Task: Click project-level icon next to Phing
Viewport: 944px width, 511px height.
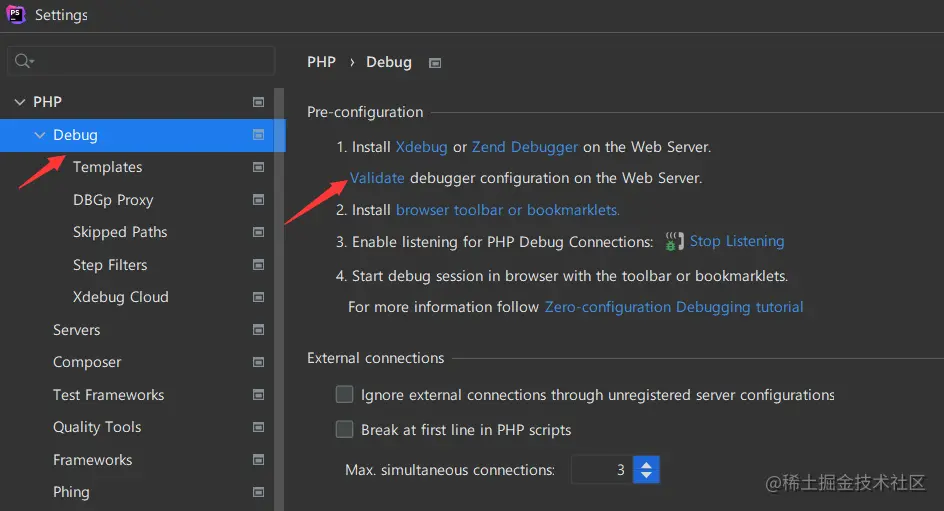Action: pyautogui.click(x=258, y=492)
